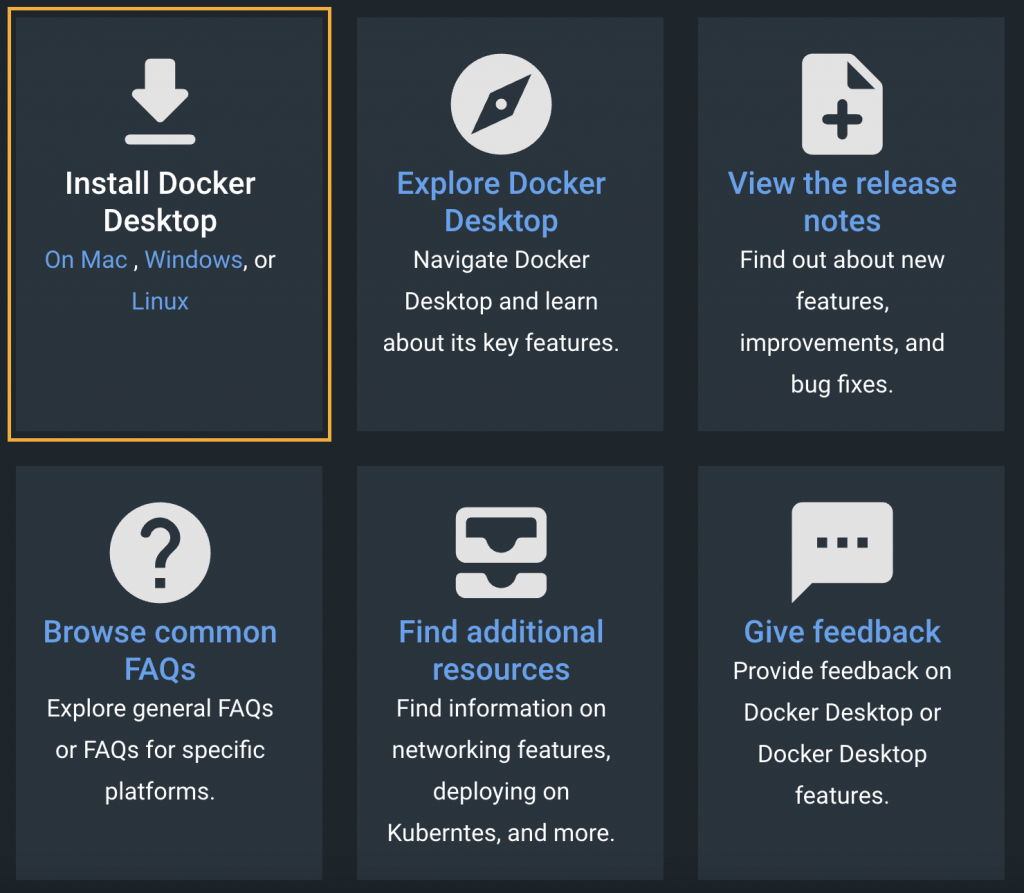Click the compass icon for Explore Docker Desktop
The width and height of the screenshot is (1024, 893).
(501, 104)
